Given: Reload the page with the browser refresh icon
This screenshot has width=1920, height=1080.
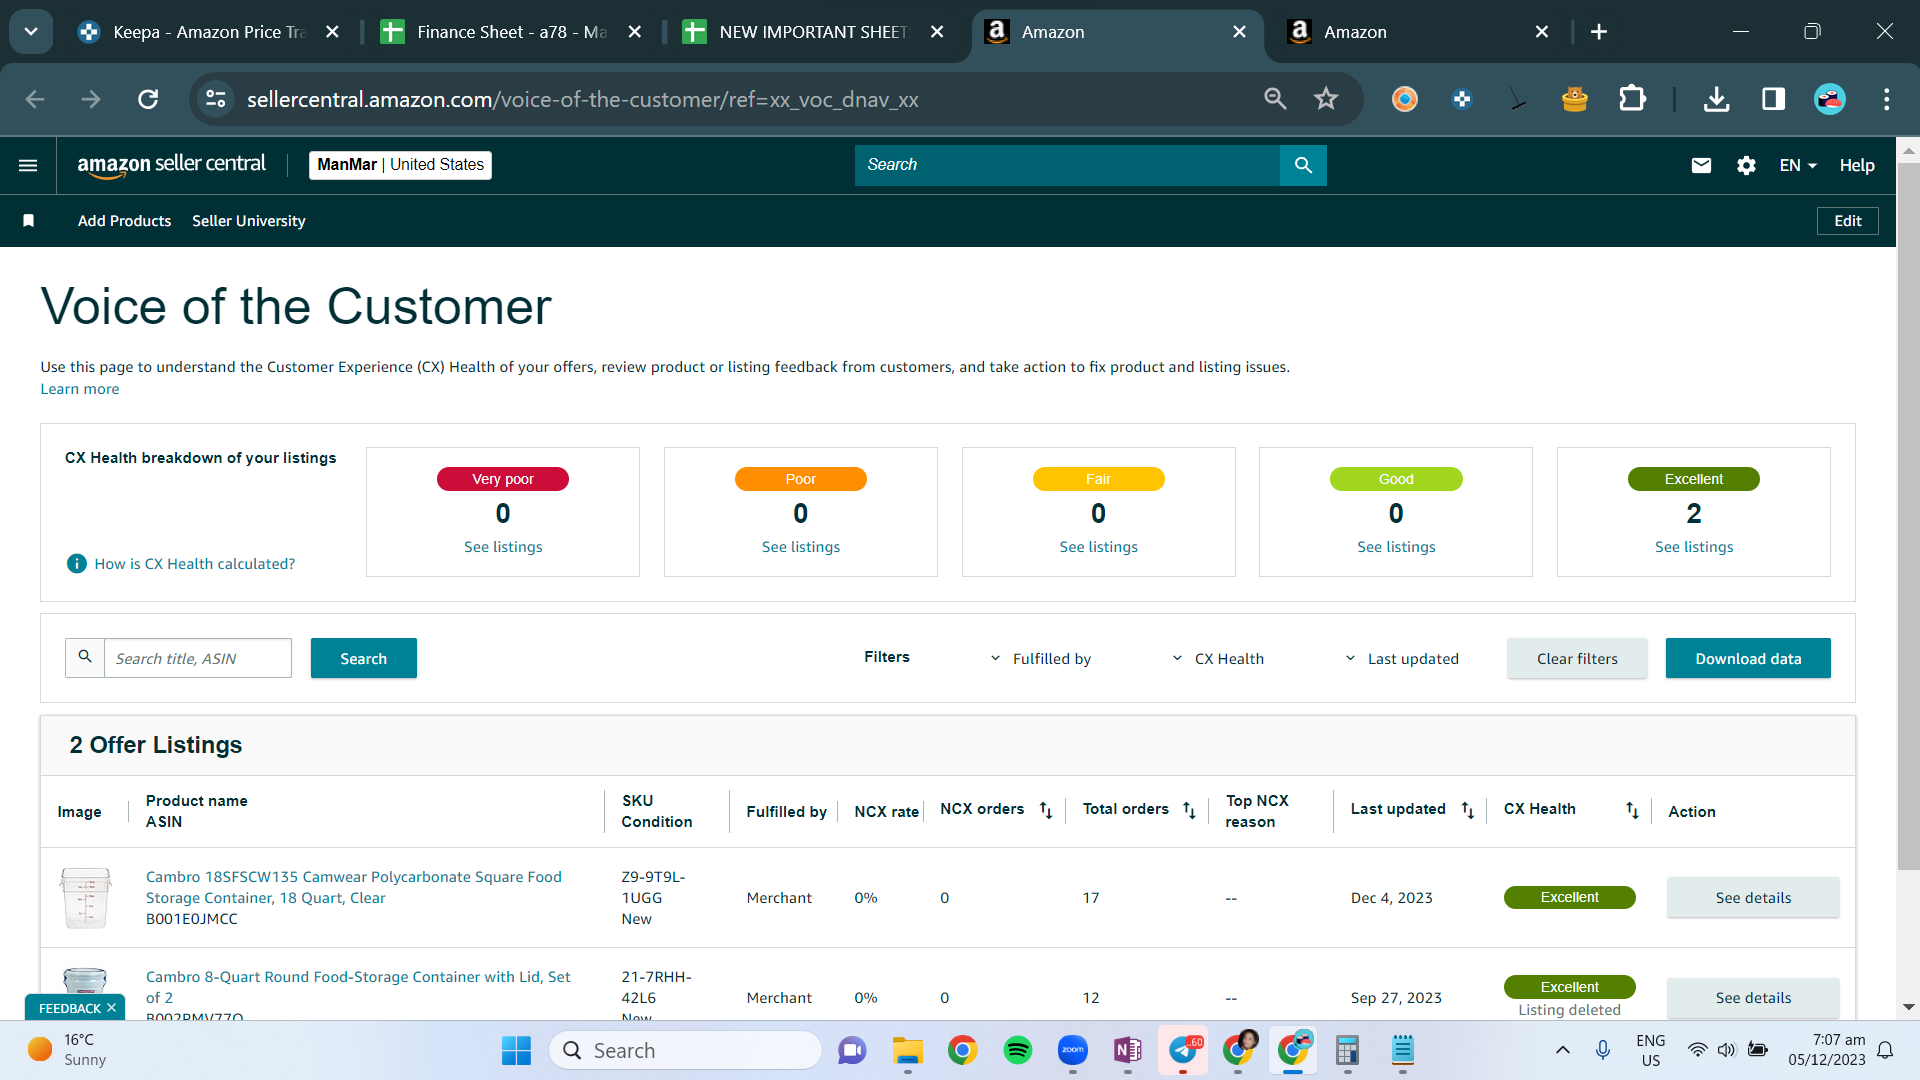Looking at the screenshot, I should [x=148, y=99].
